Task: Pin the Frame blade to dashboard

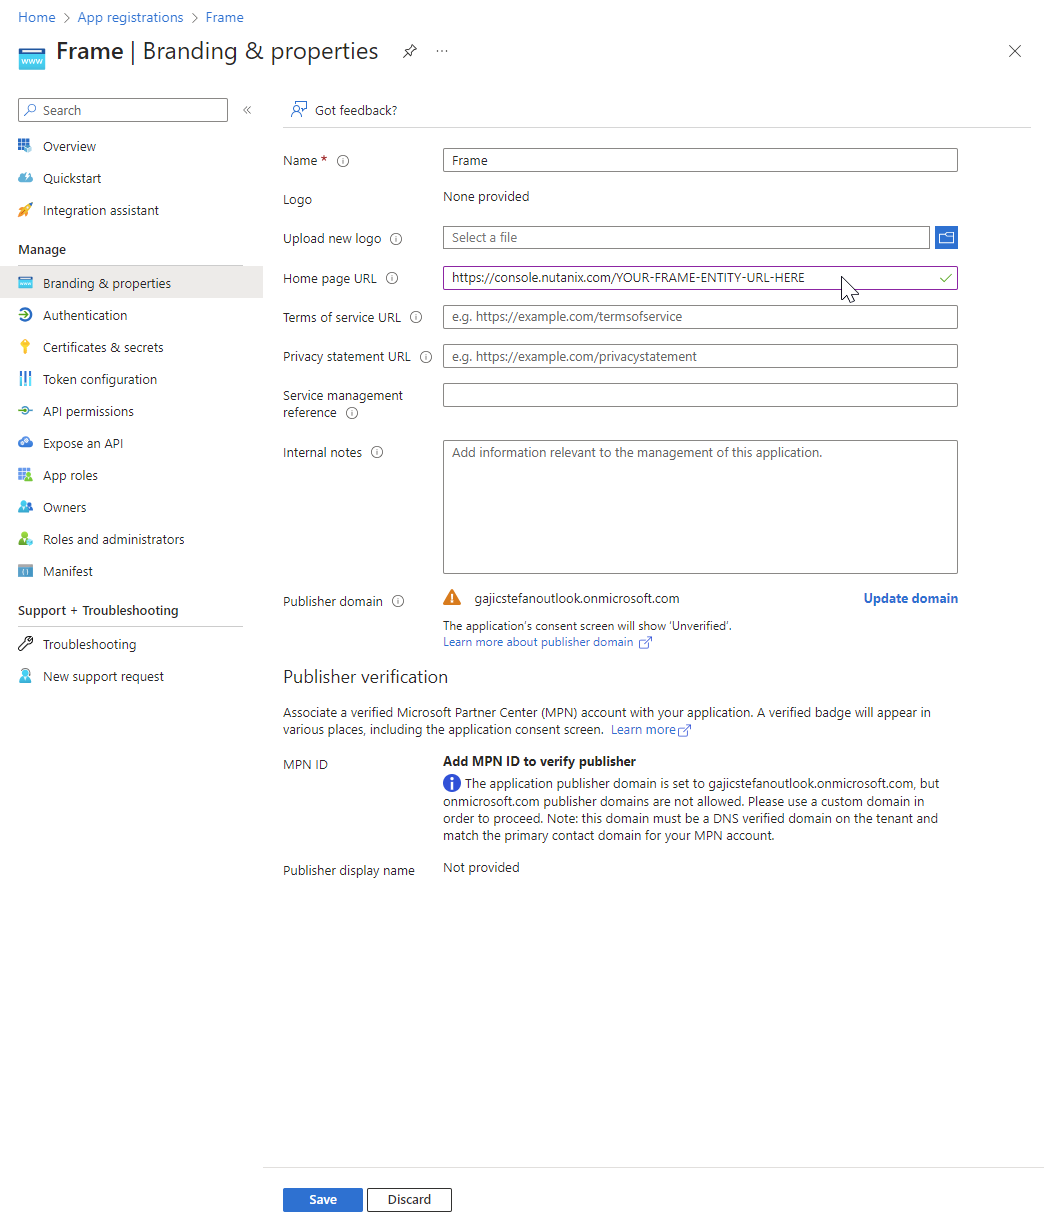Action: [409, 52]
